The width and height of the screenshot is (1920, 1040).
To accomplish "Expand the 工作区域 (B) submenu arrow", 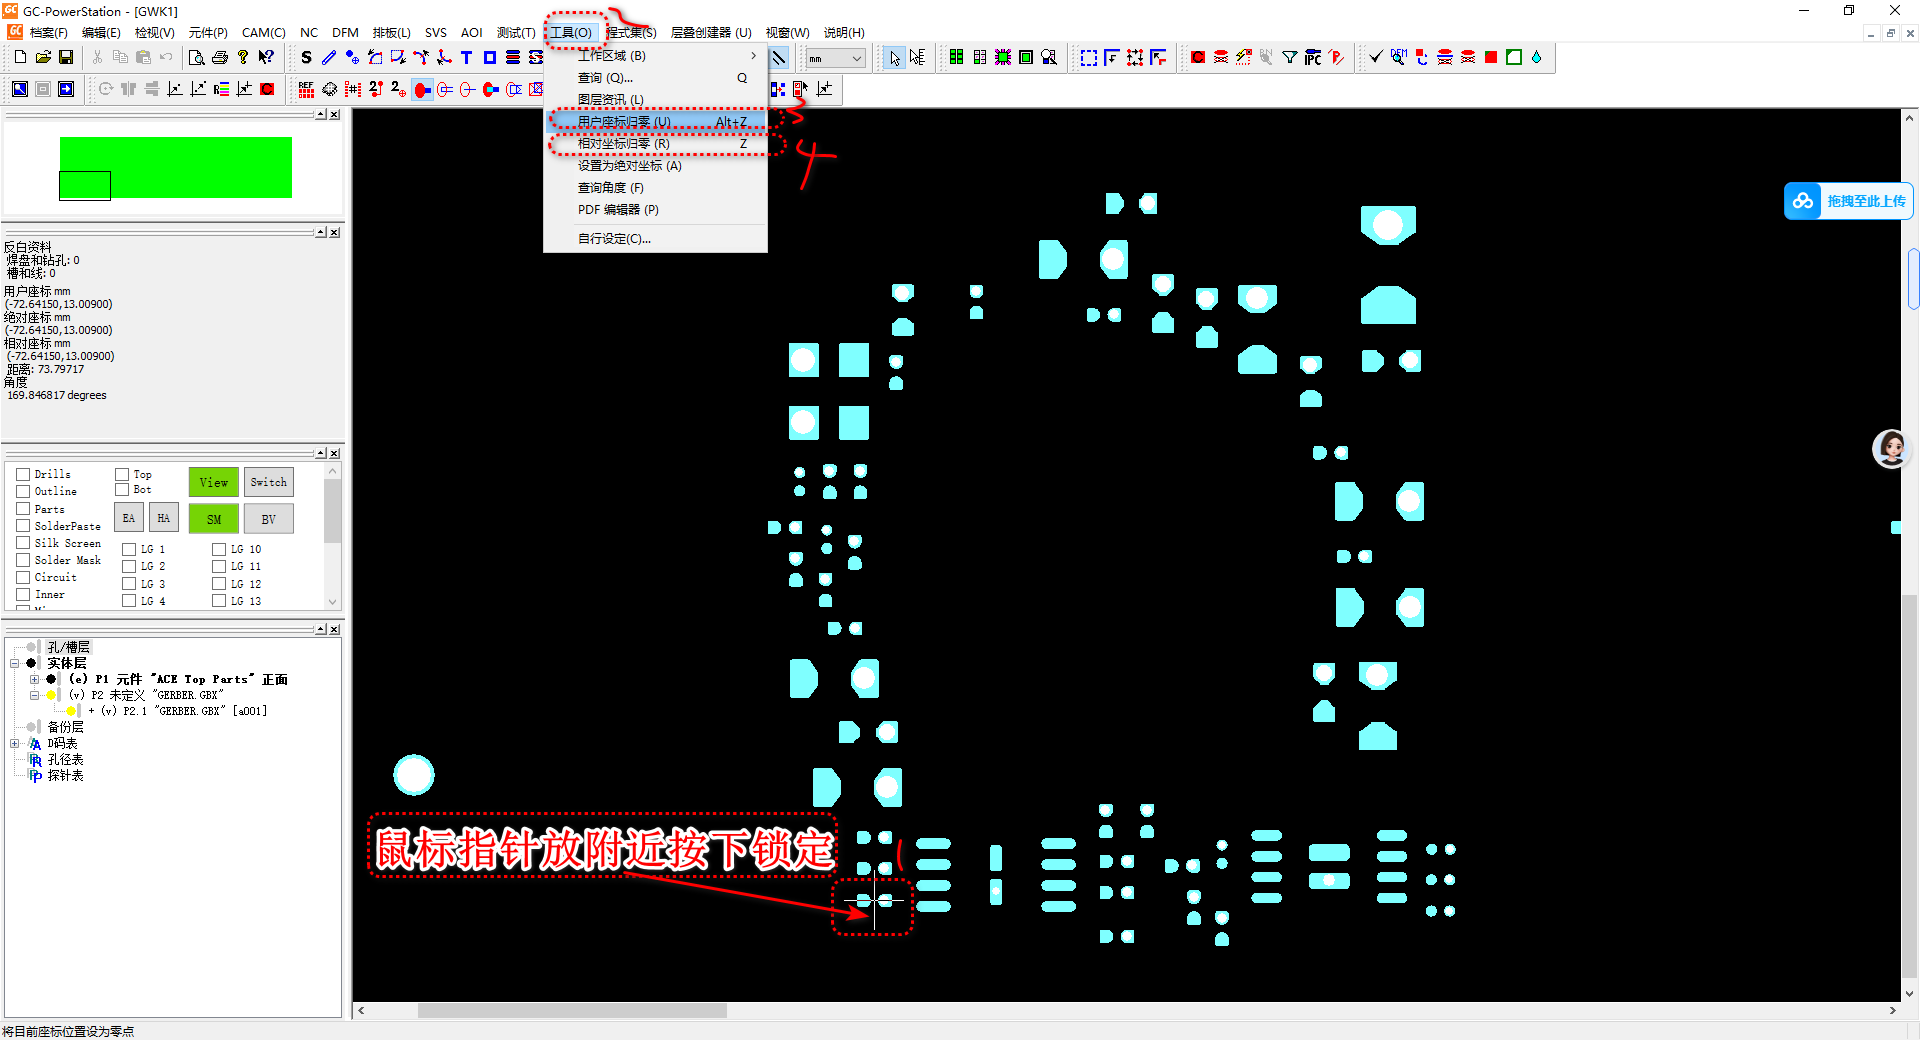I will tap(753, 56).
